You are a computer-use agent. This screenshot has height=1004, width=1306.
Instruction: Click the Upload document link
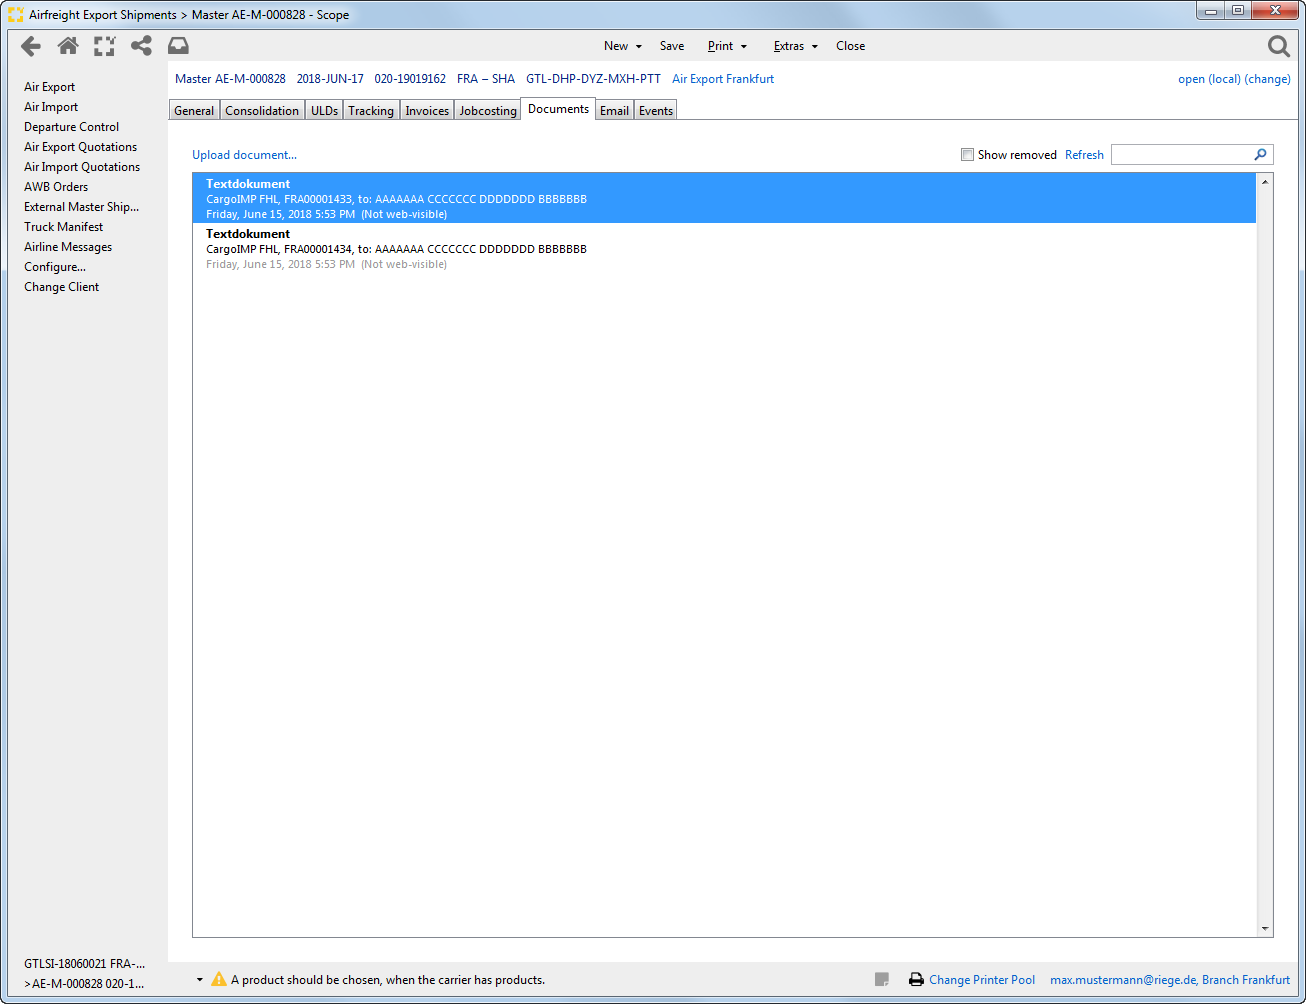click(x=244, y=155)
